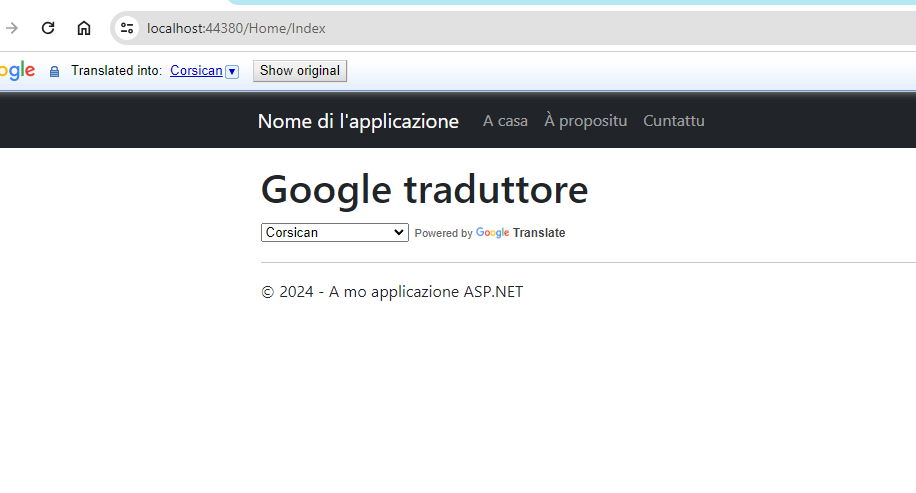Click the address bar URL localhost:44380/Home/Index

[236, 28]
